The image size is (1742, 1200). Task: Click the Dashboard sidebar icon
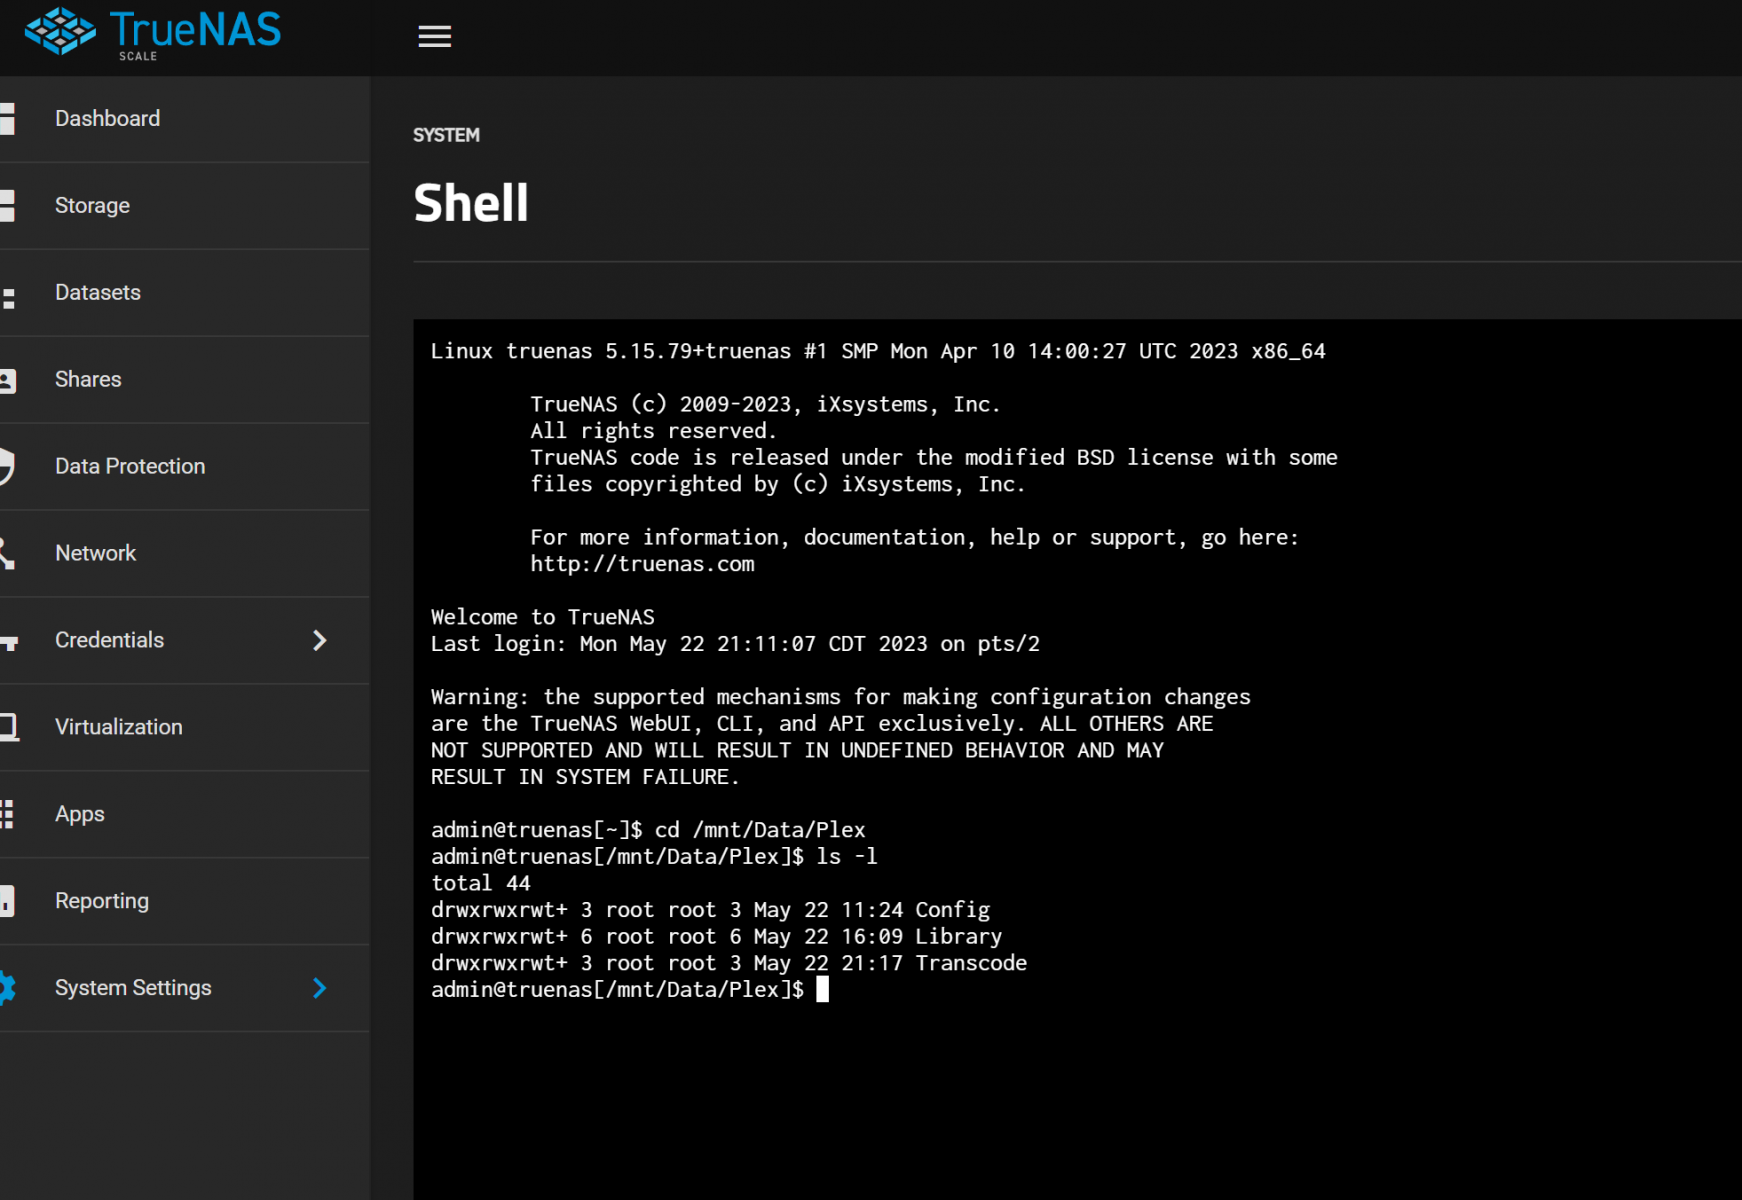click(x=7, y=119)
